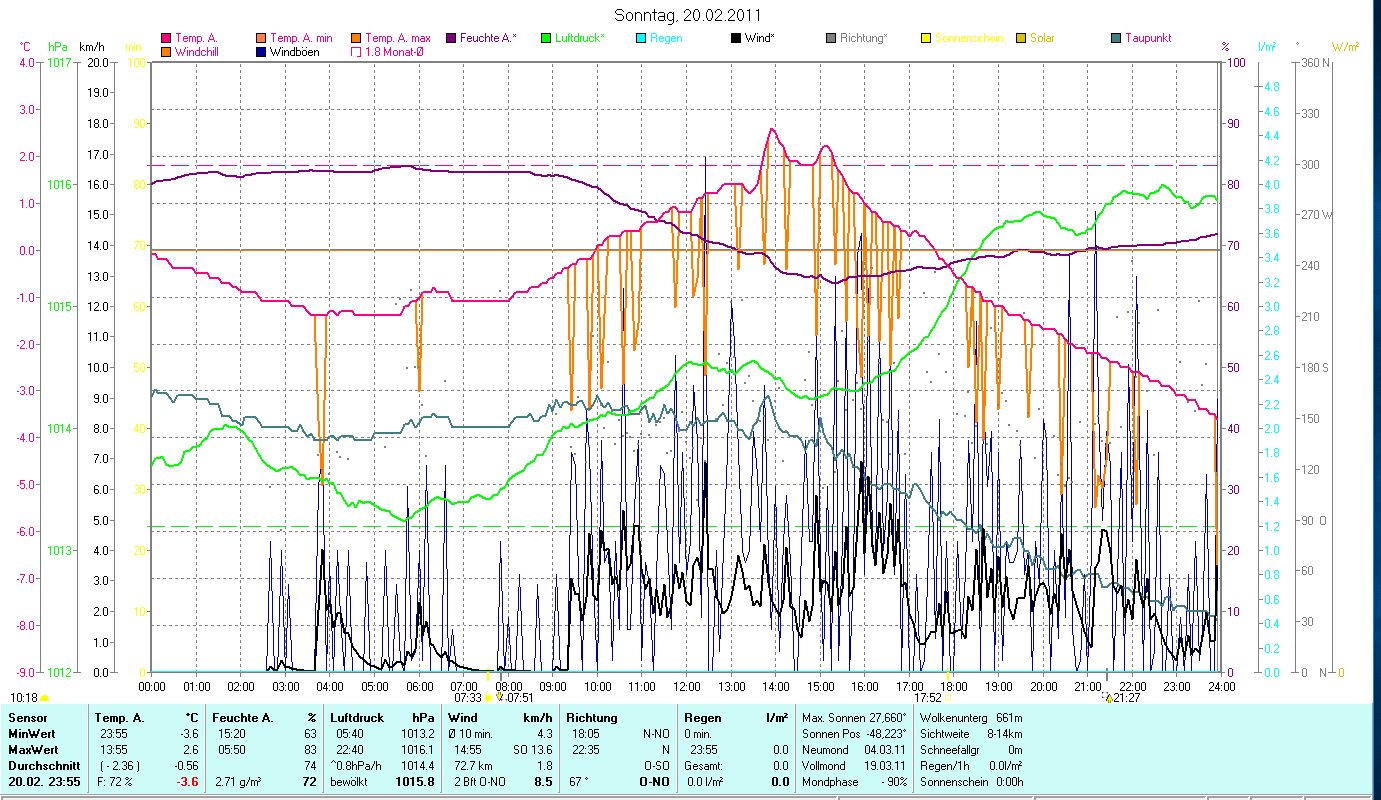The image size is (1381, 800).
Task: Click the Solar legend label
Action: 1044,38
